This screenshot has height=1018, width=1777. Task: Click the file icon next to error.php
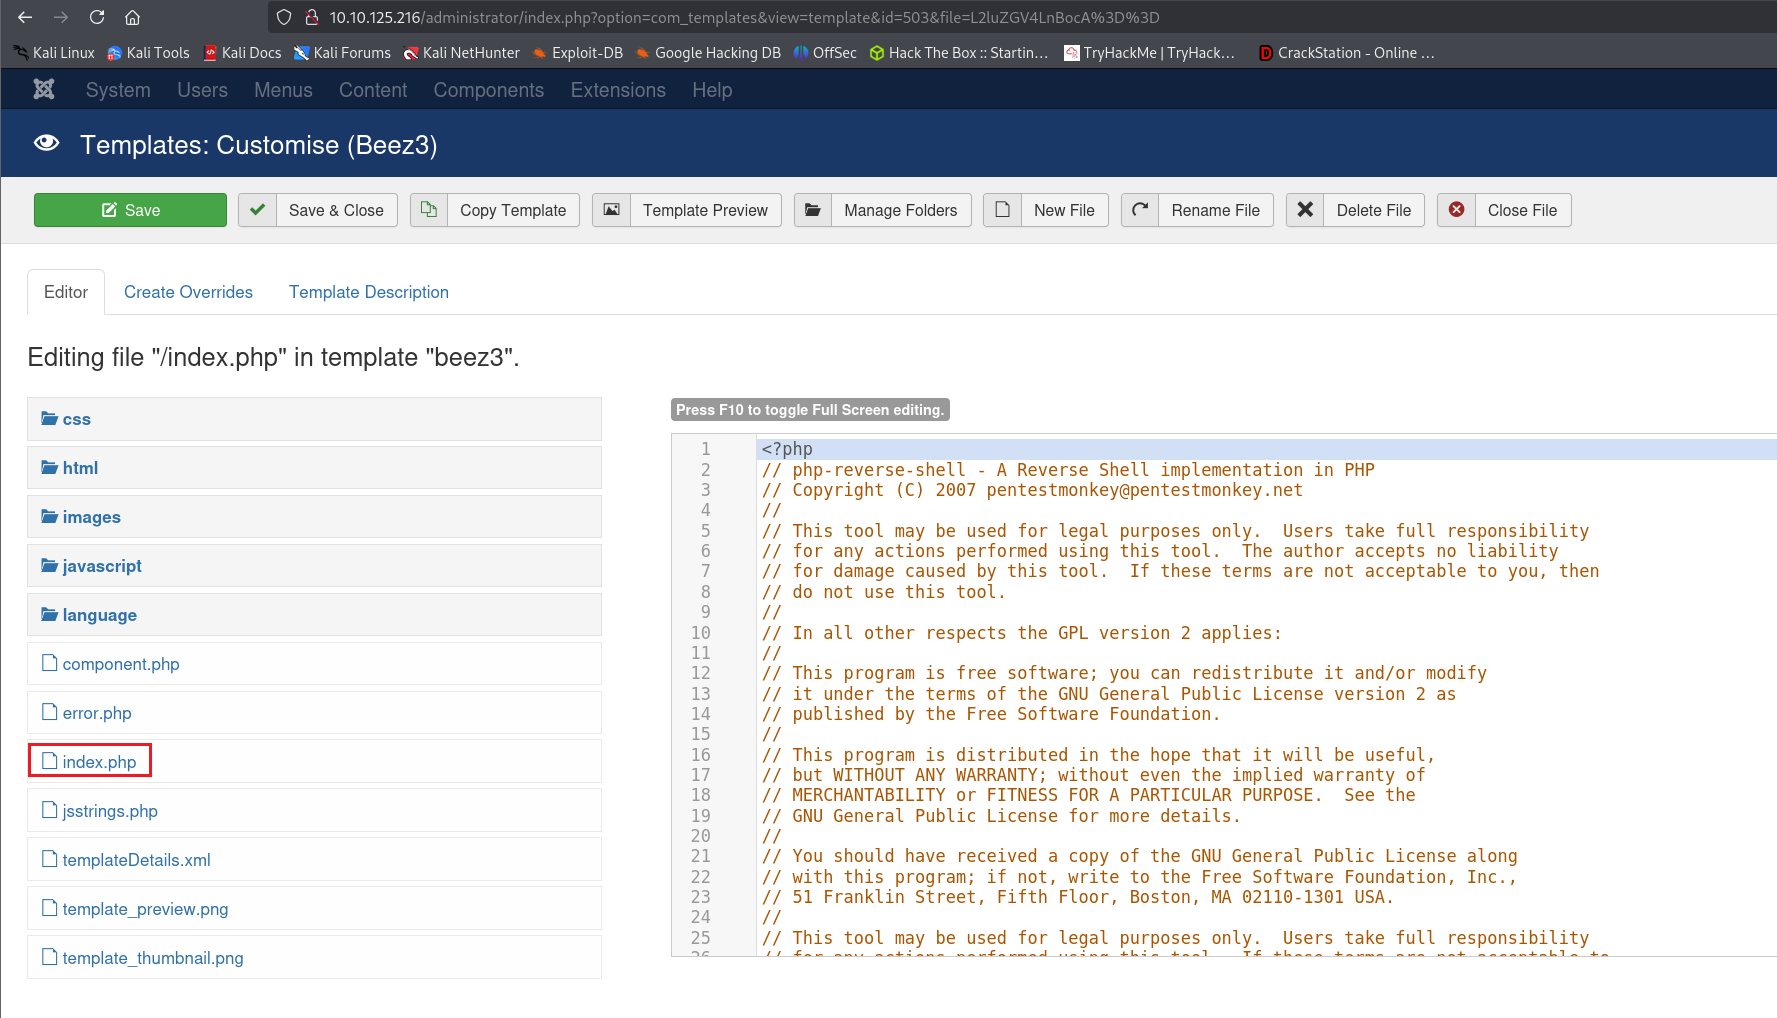tap(49, 712)
